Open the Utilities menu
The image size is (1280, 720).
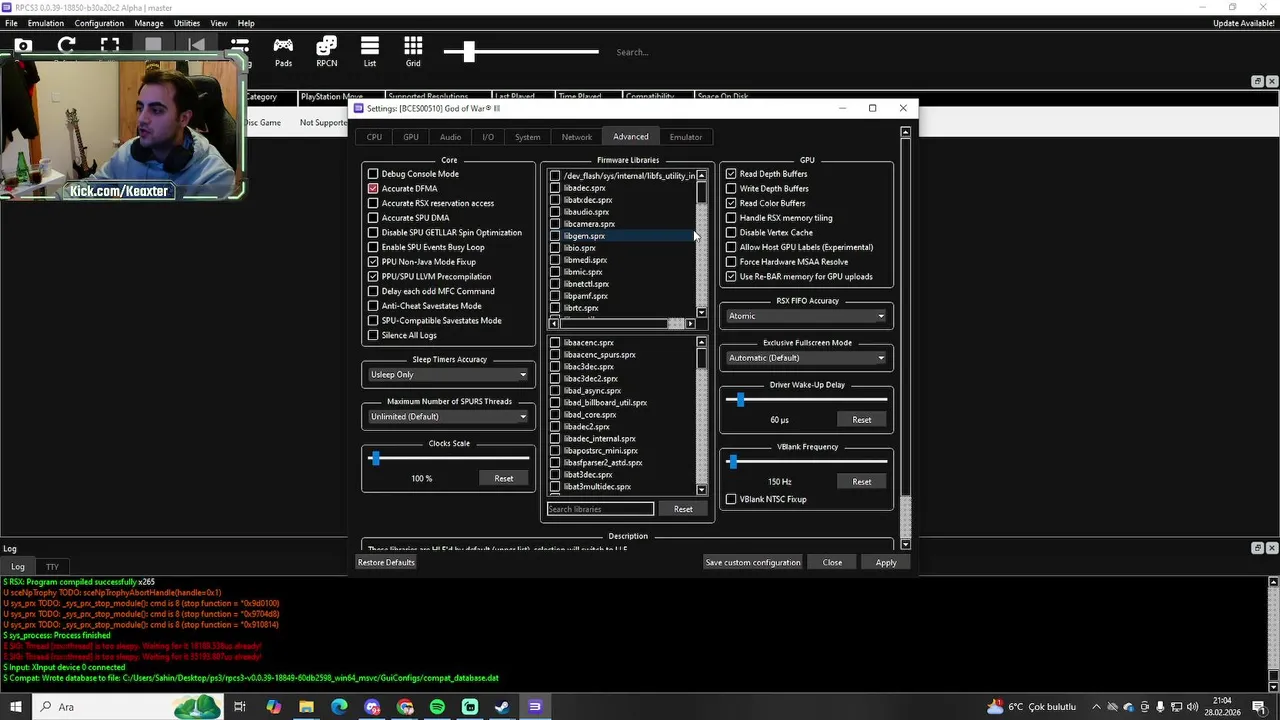[x=187, y=23]
